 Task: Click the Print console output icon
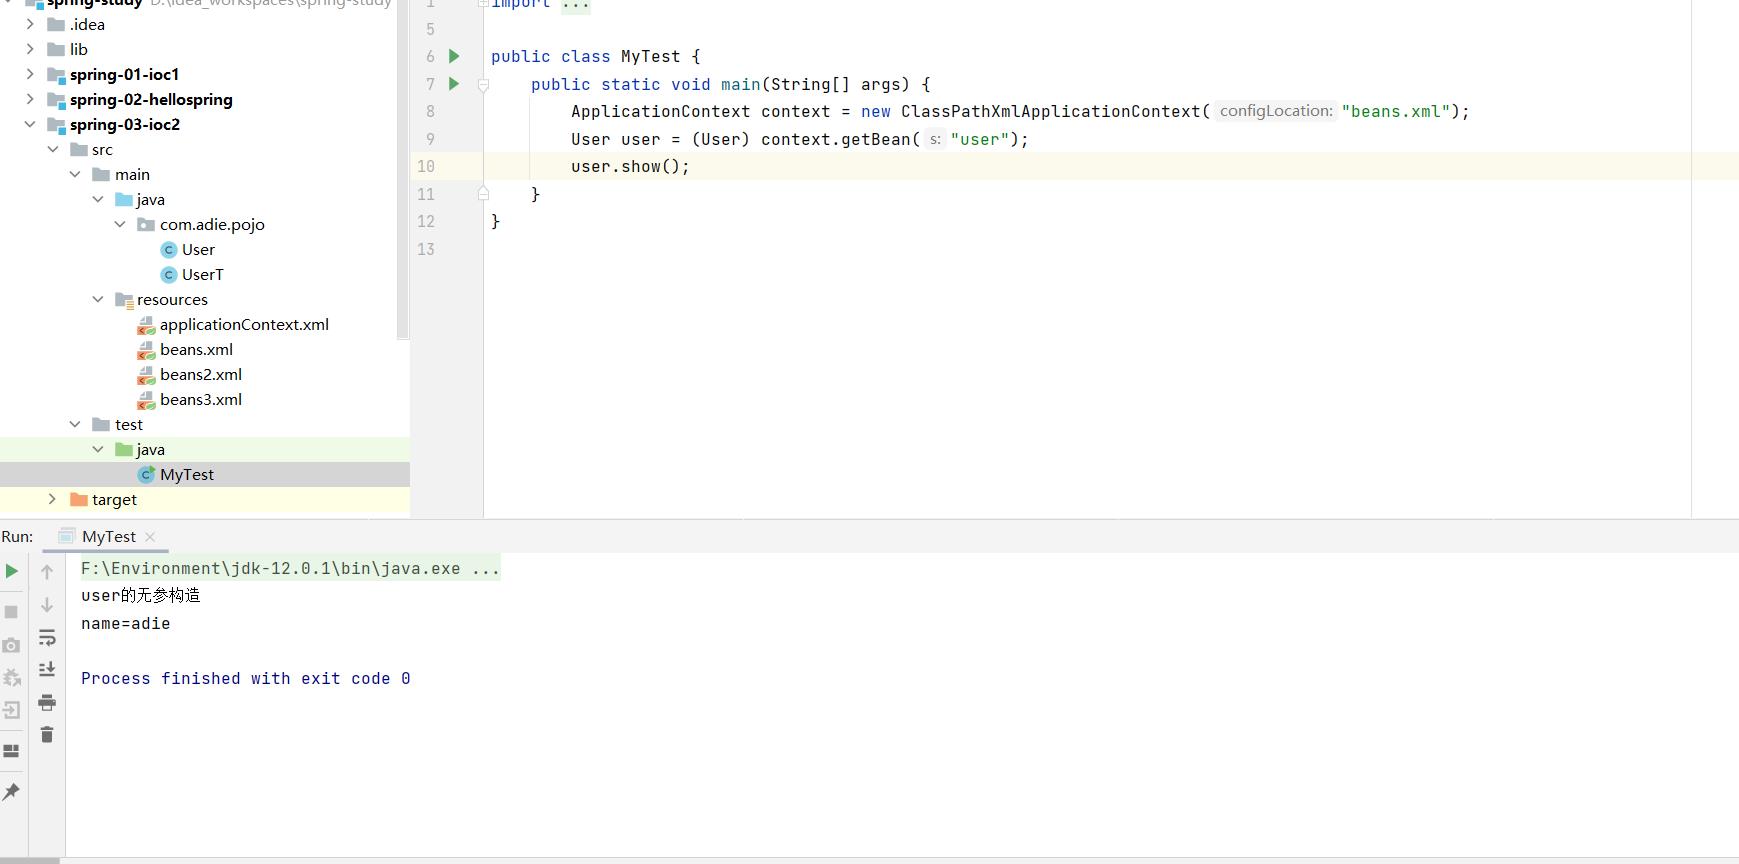47,702
